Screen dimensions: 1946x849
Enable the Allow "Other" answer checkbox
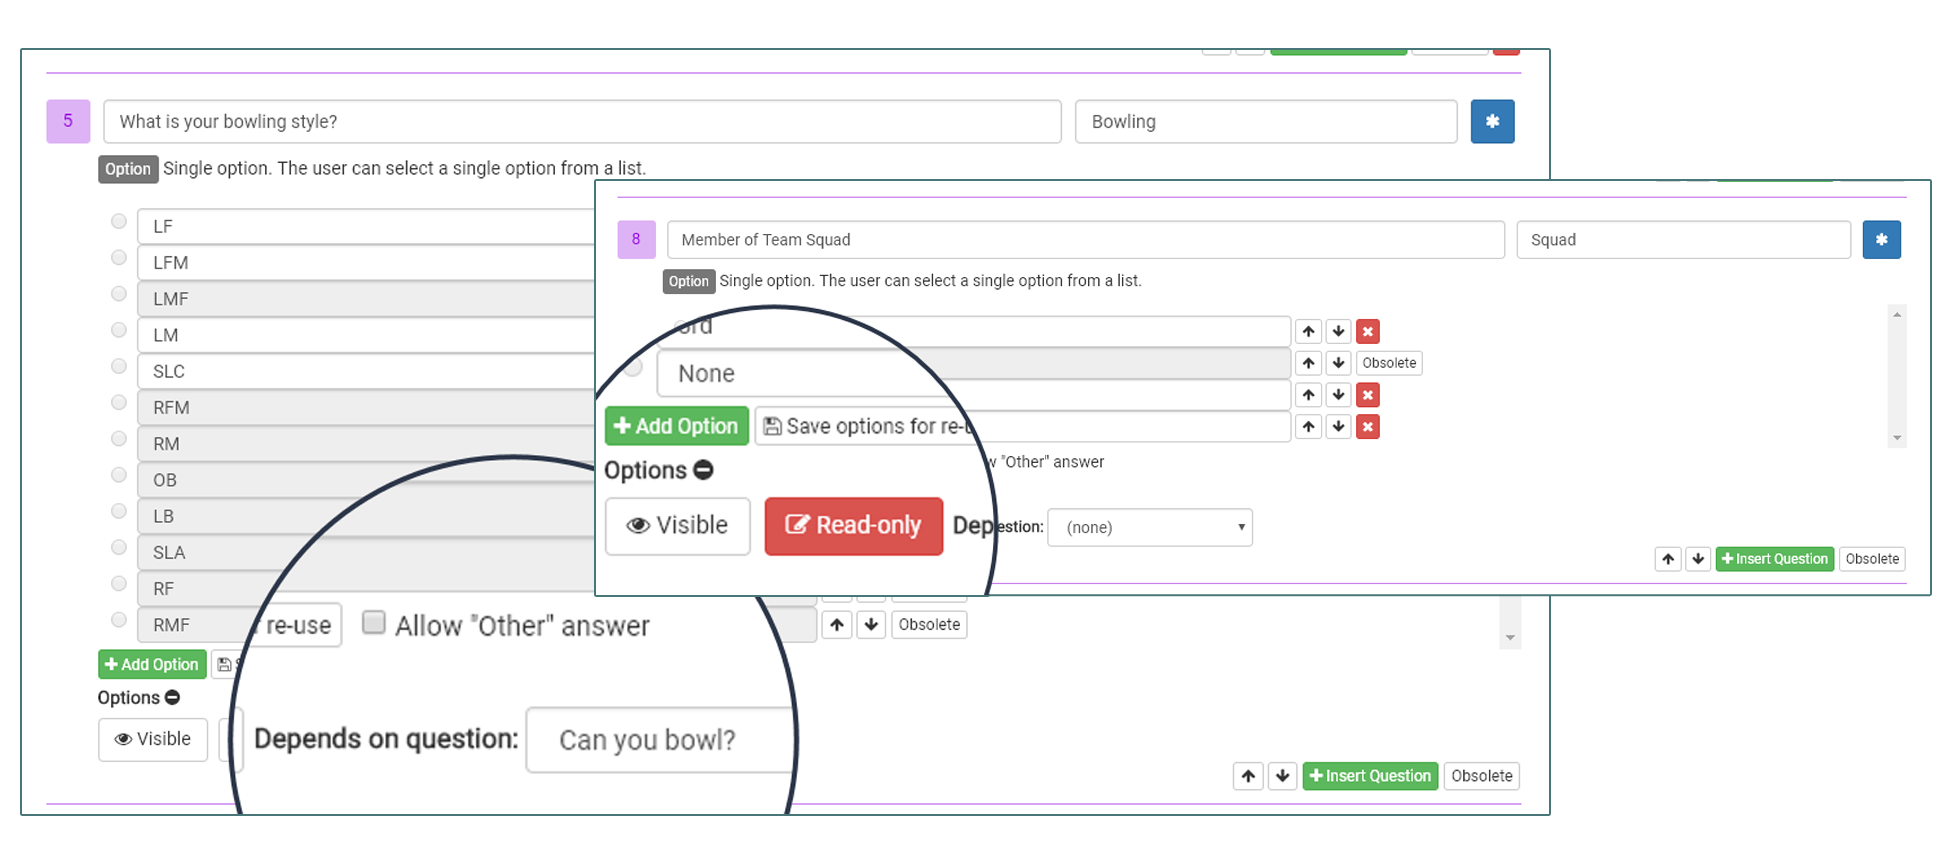(374, 623)
